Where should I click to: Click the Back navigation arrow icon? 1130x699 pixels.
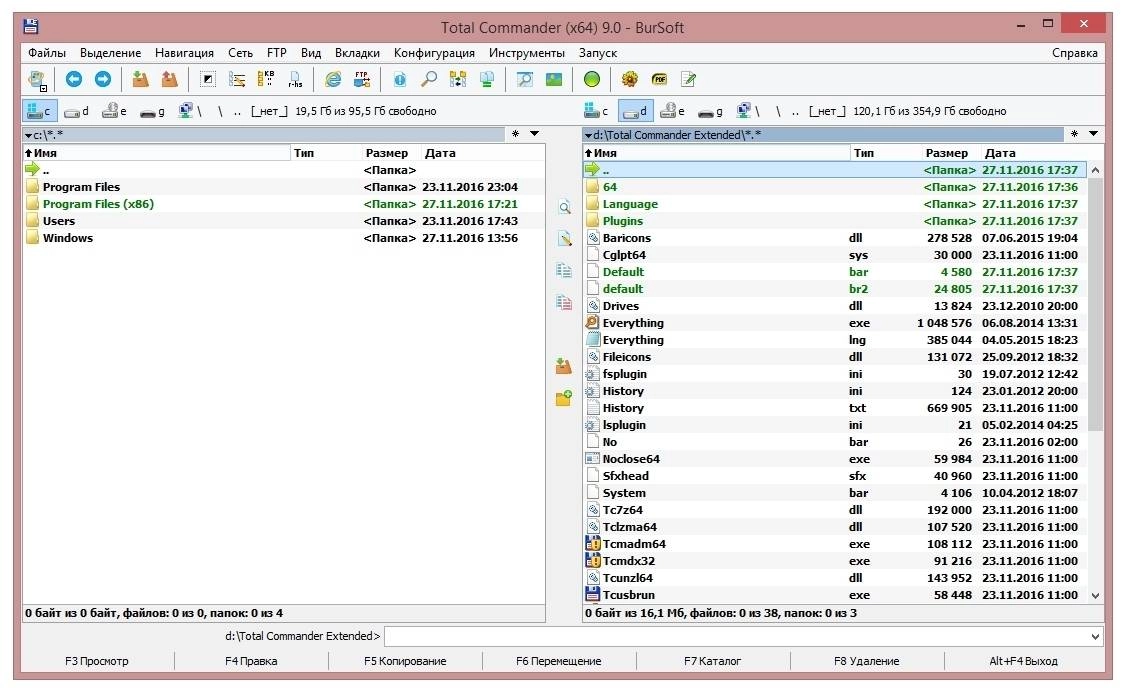[74, 79]
